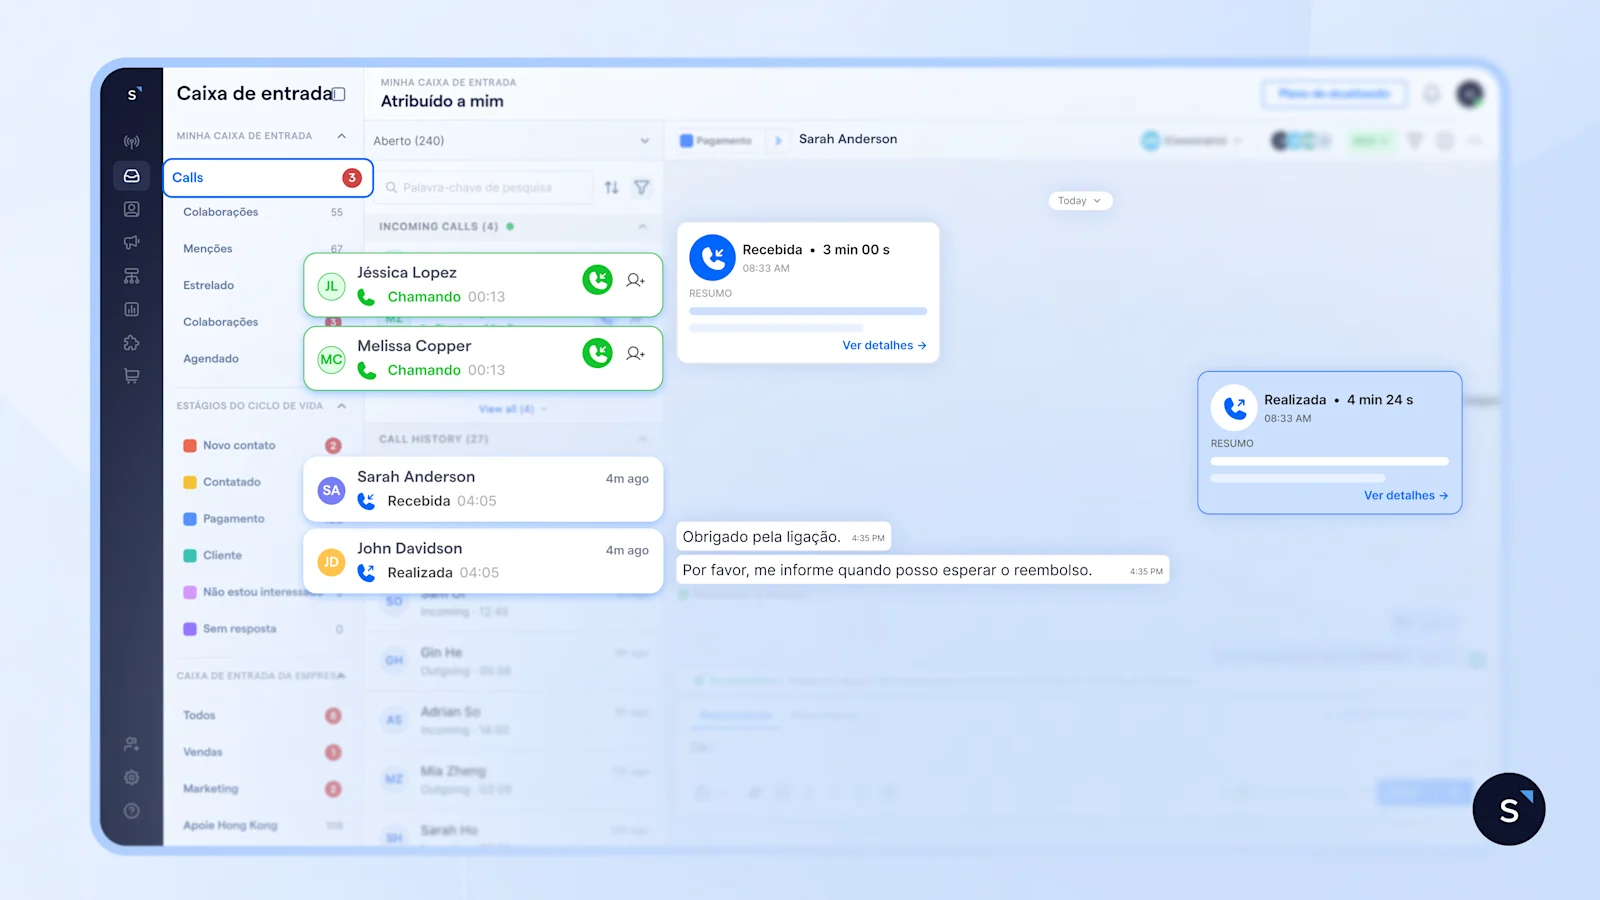Open the team members icon in sidebar
This screenshot has height=900, width=1600.
[x=131, y=744]
